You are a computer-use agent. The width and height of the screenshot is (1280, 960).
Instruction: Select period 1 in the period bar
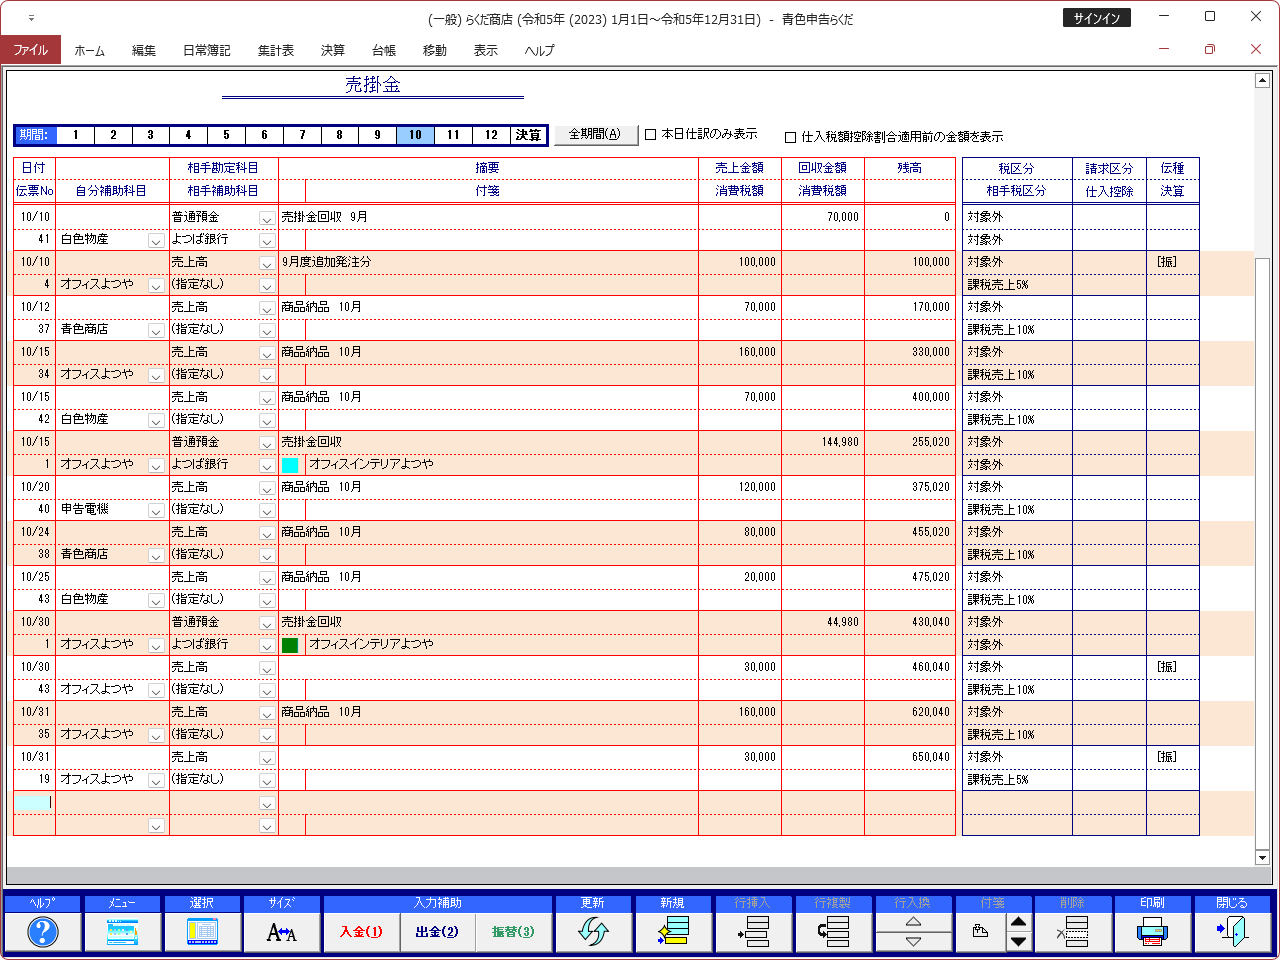[x=75, y=135]
